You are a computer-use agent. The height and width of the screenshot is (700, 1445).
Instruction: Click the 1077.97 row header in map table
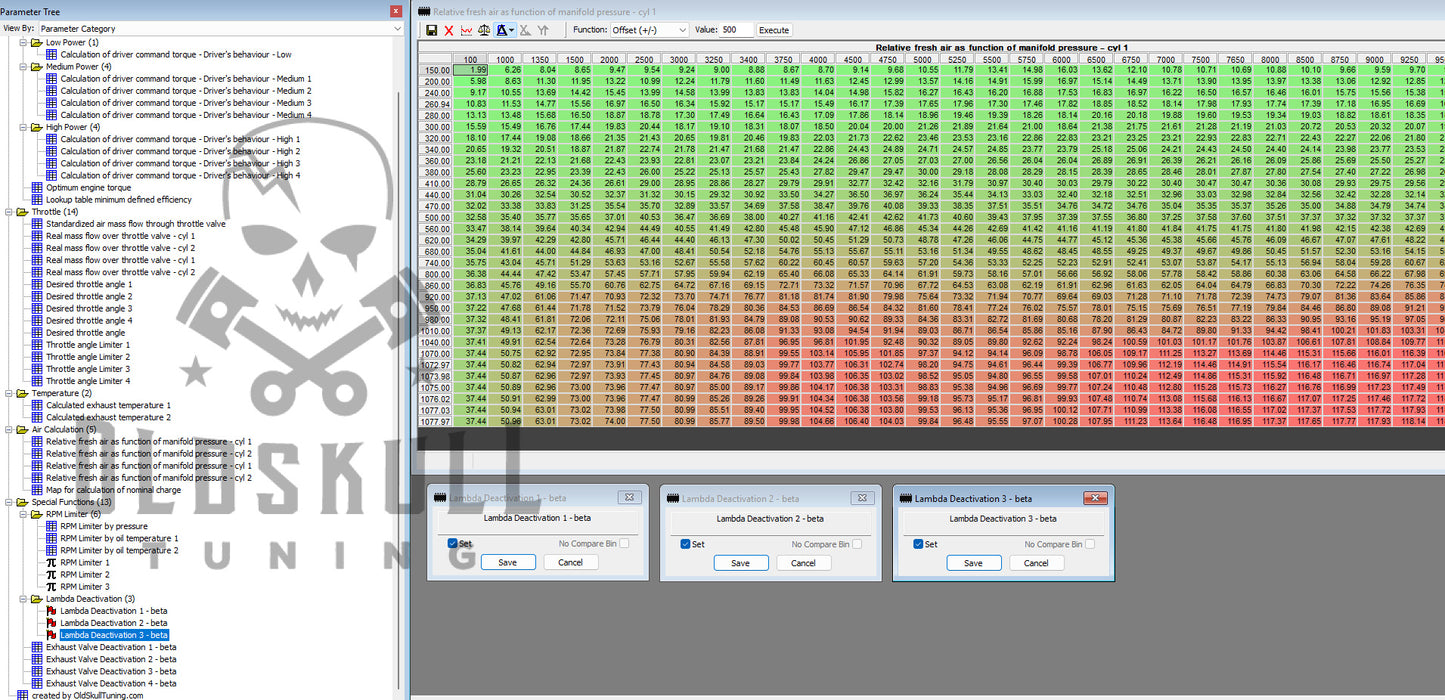click(x=436, y=421)
